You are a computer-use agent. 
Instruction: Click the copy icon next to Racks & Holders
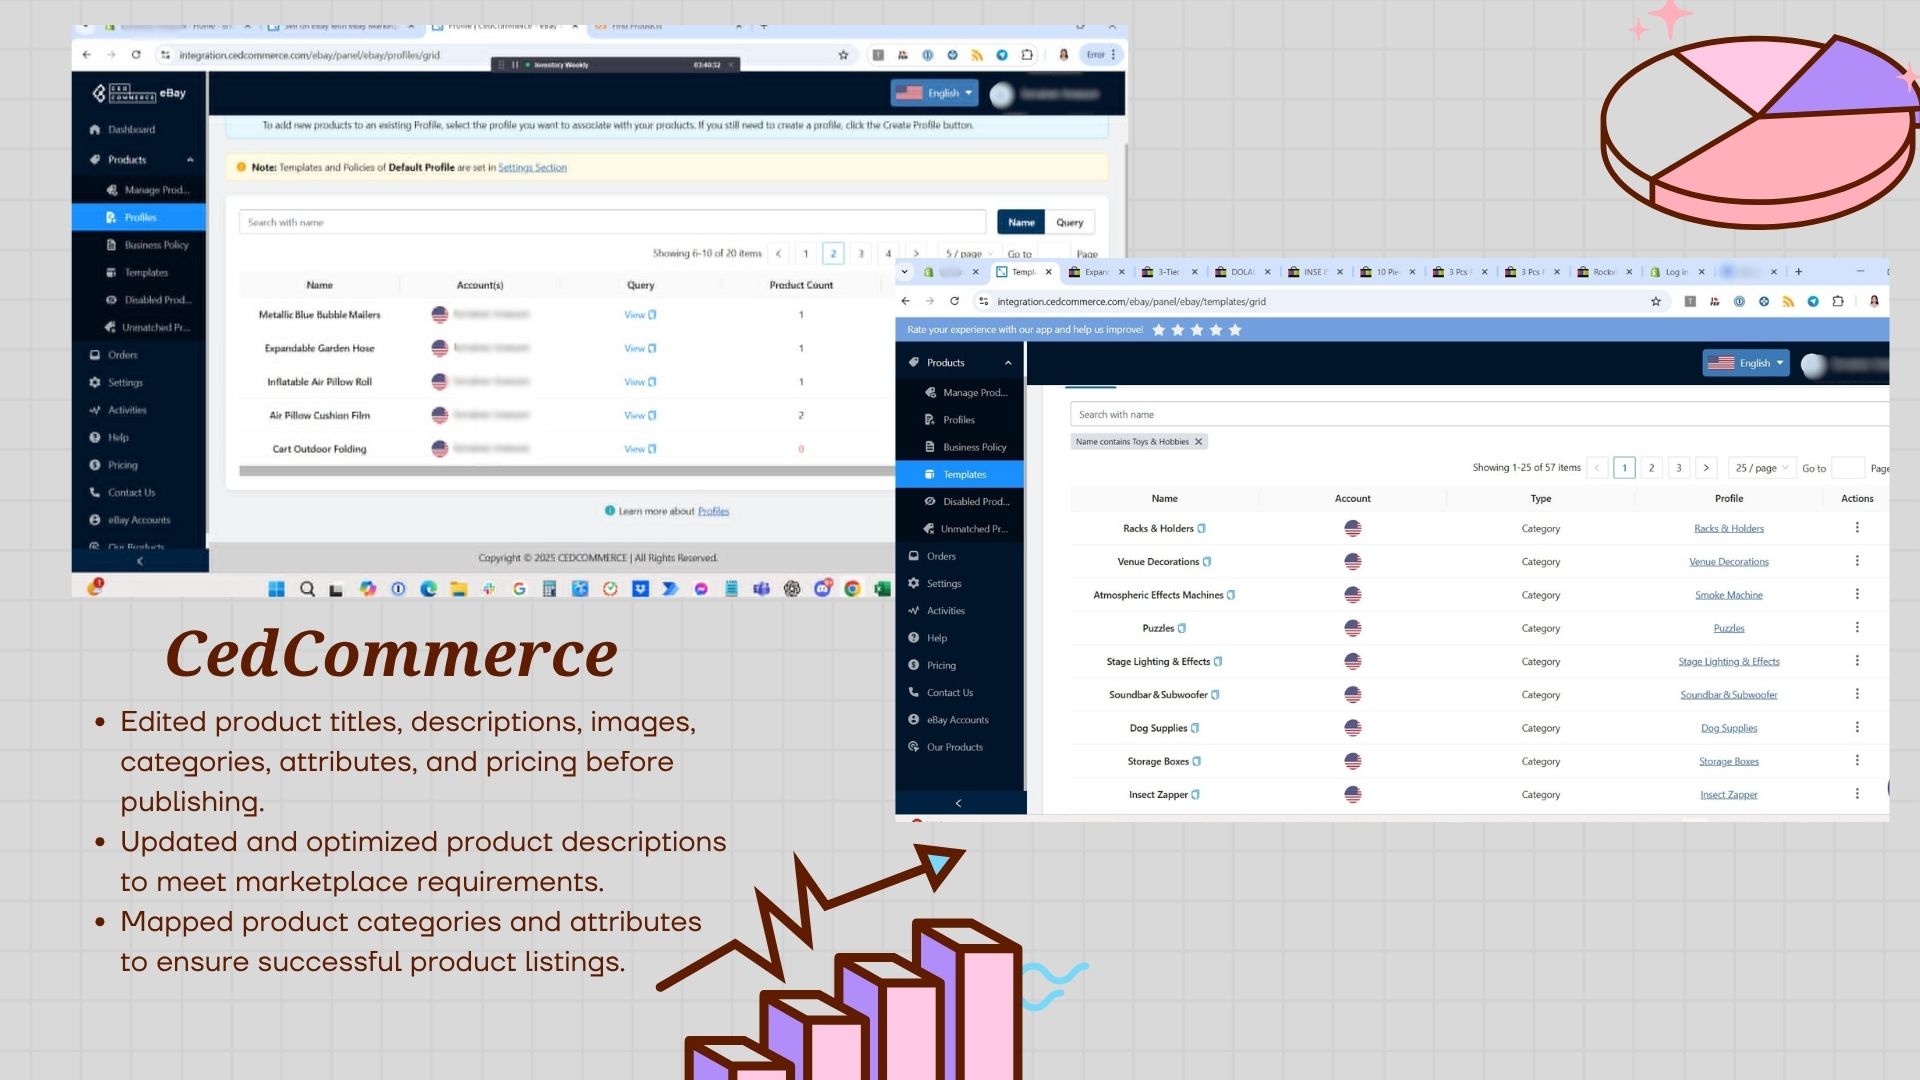click(1202, 529)
